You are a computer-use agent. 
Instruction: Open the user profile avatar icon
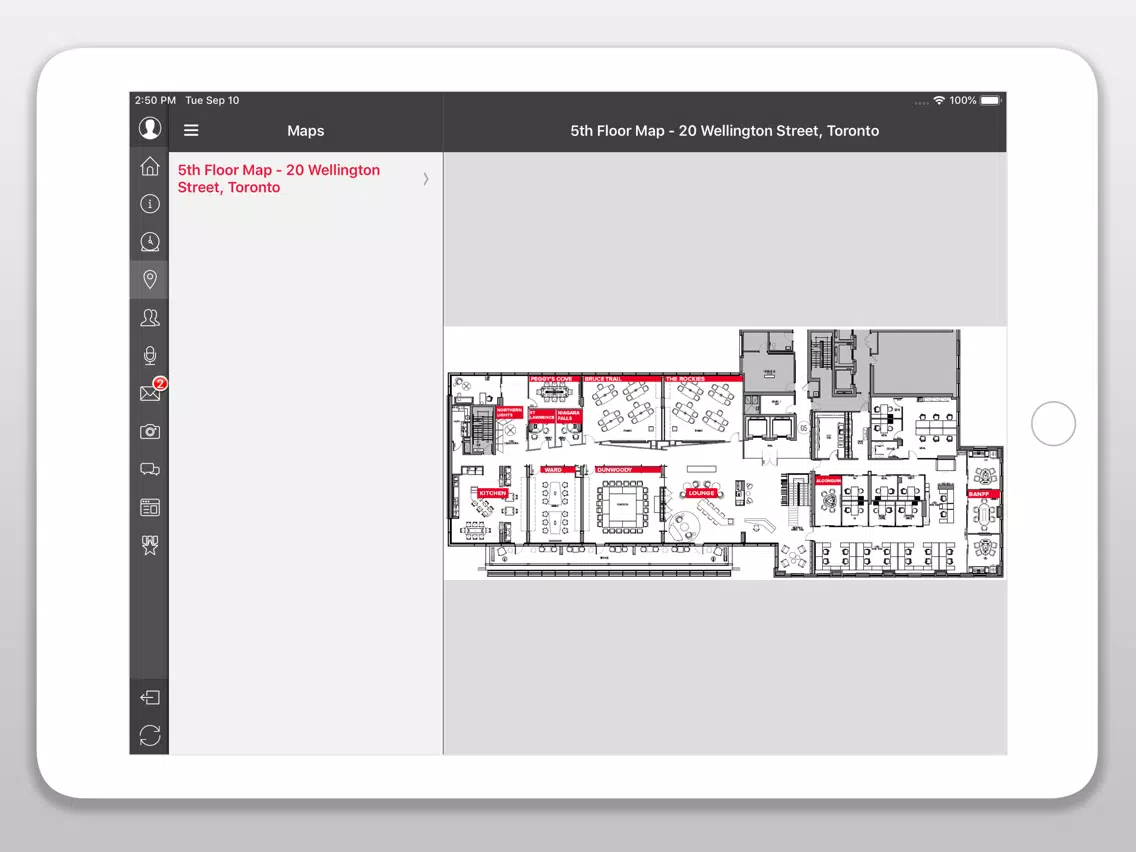[x=150, y=128]
